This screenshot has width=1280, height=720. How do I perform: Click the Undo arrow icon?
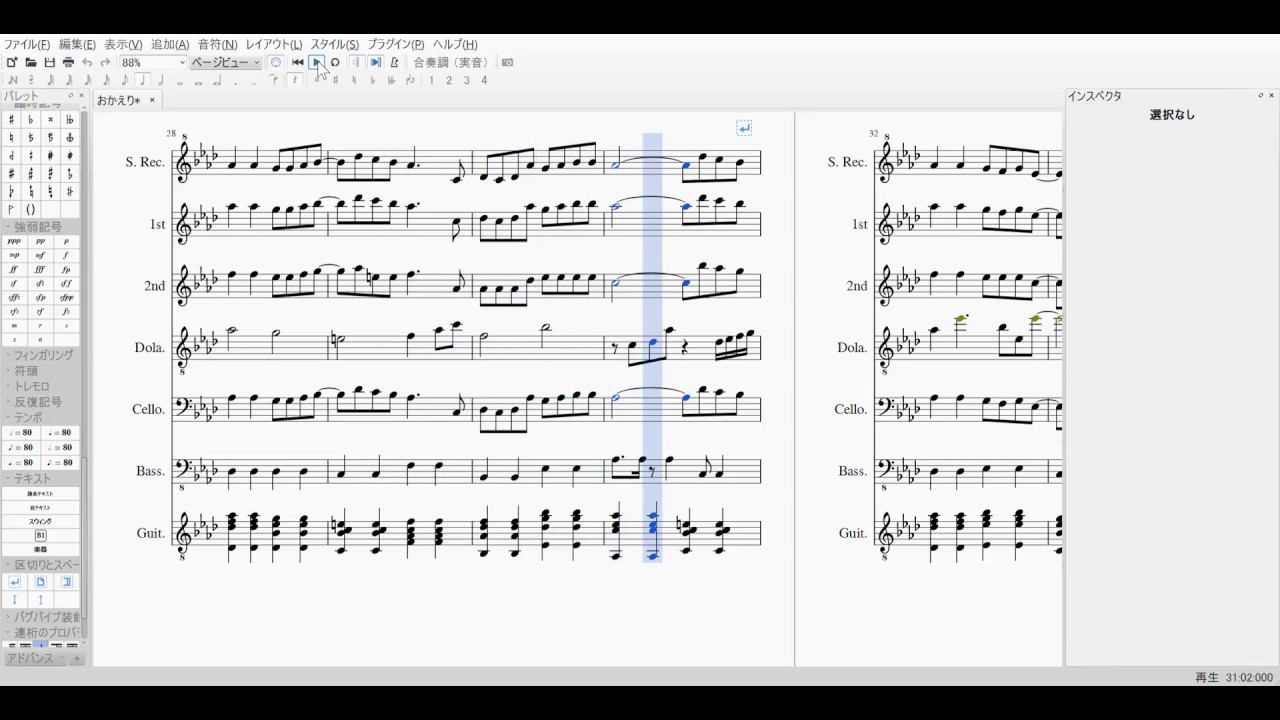pos(87,62)
